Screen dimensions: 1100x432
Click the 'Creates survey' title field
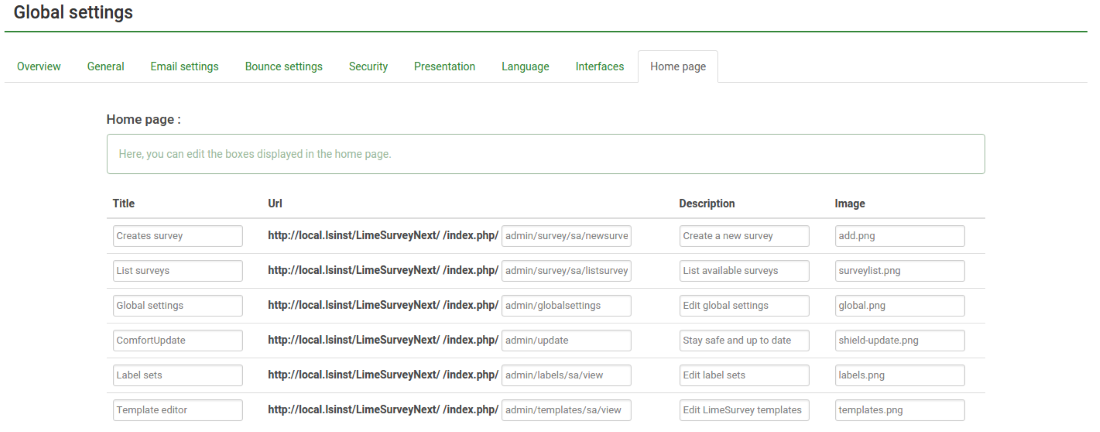pyautogui.click(x=177, y=236)
